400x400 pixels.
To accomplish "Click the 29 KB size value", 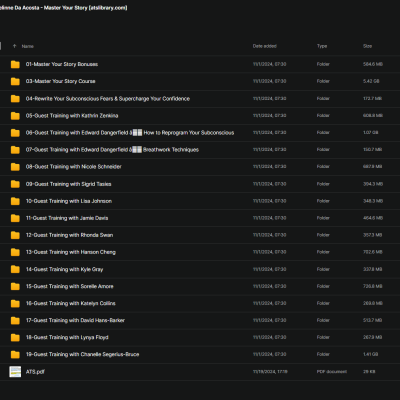I will tap(369, 371).
